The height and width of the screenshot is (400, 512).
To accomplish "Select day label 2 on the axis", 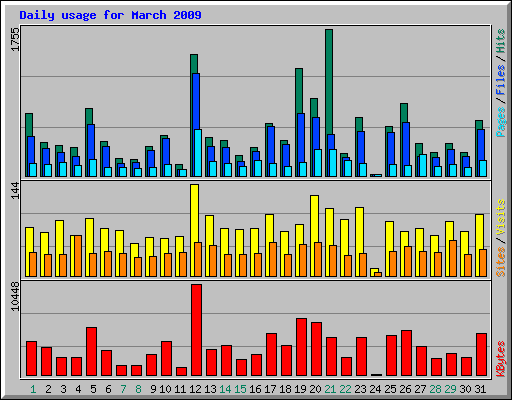I will tap(48, 389).
